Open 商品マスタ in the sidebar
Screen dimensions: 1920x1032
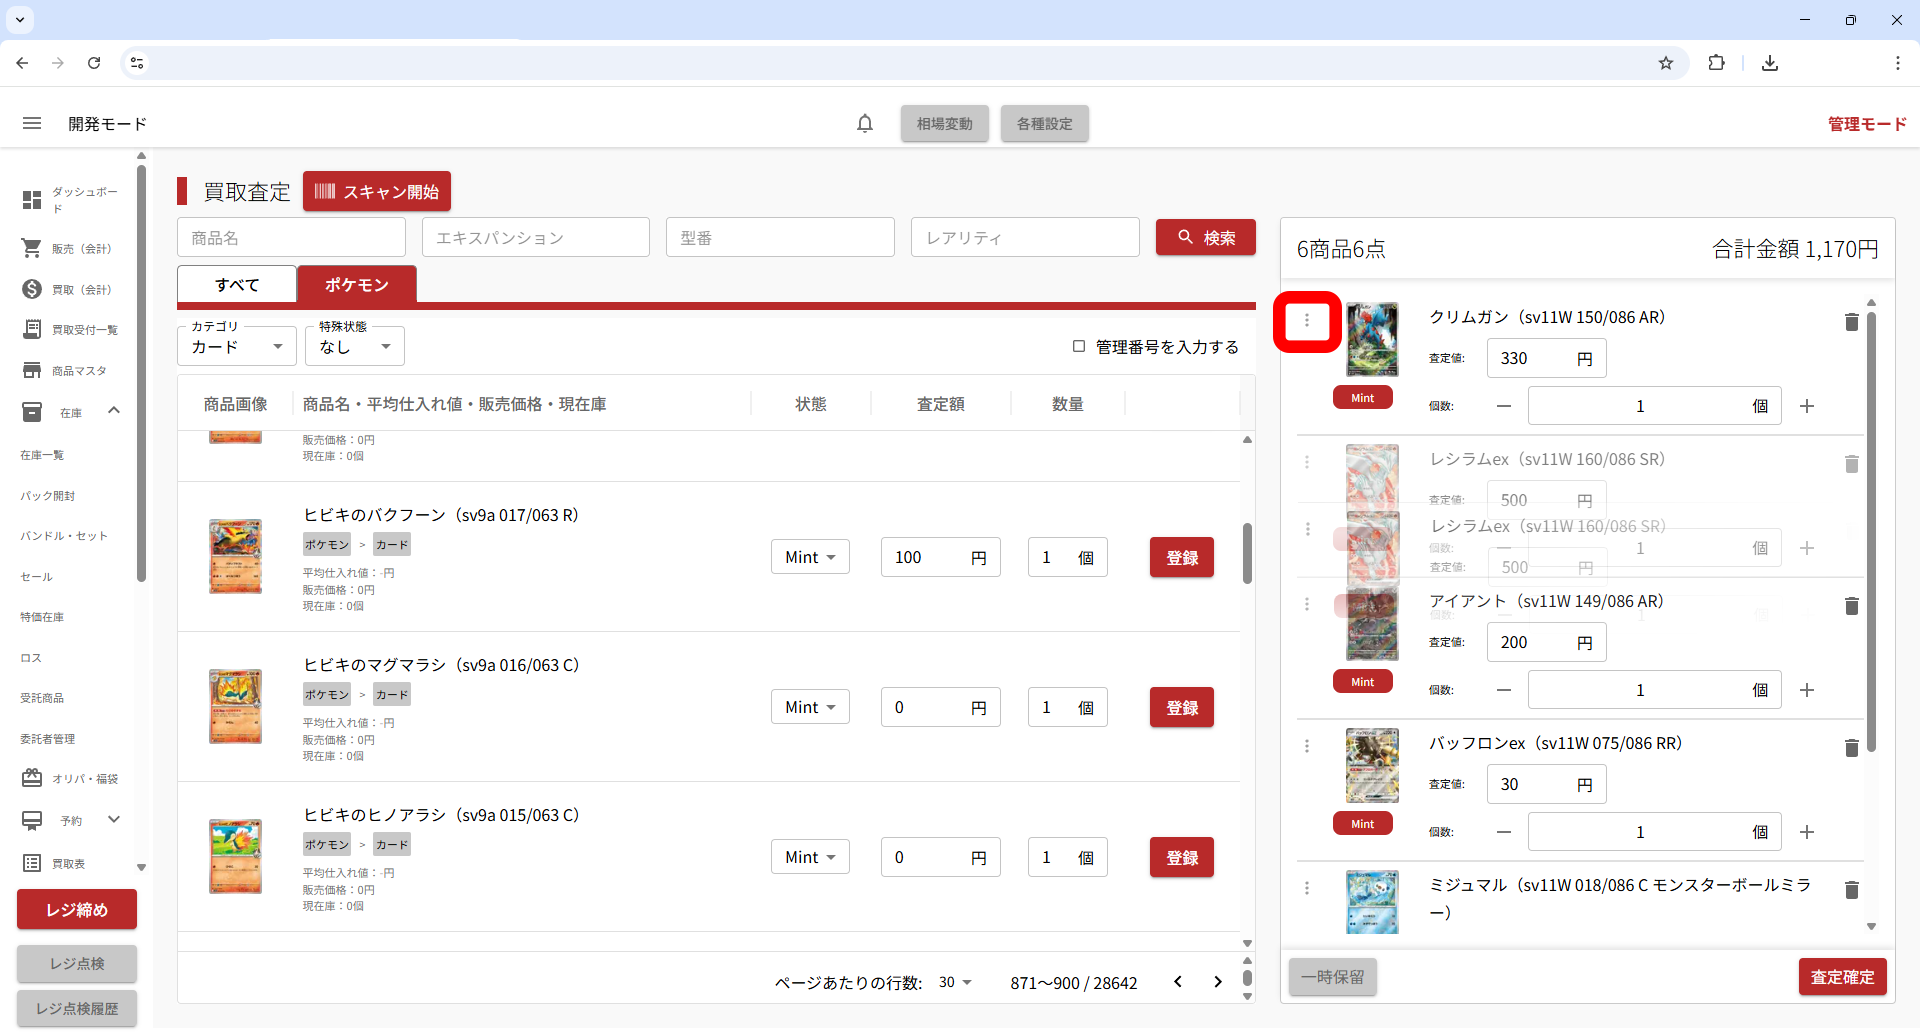tap(78, 371)
